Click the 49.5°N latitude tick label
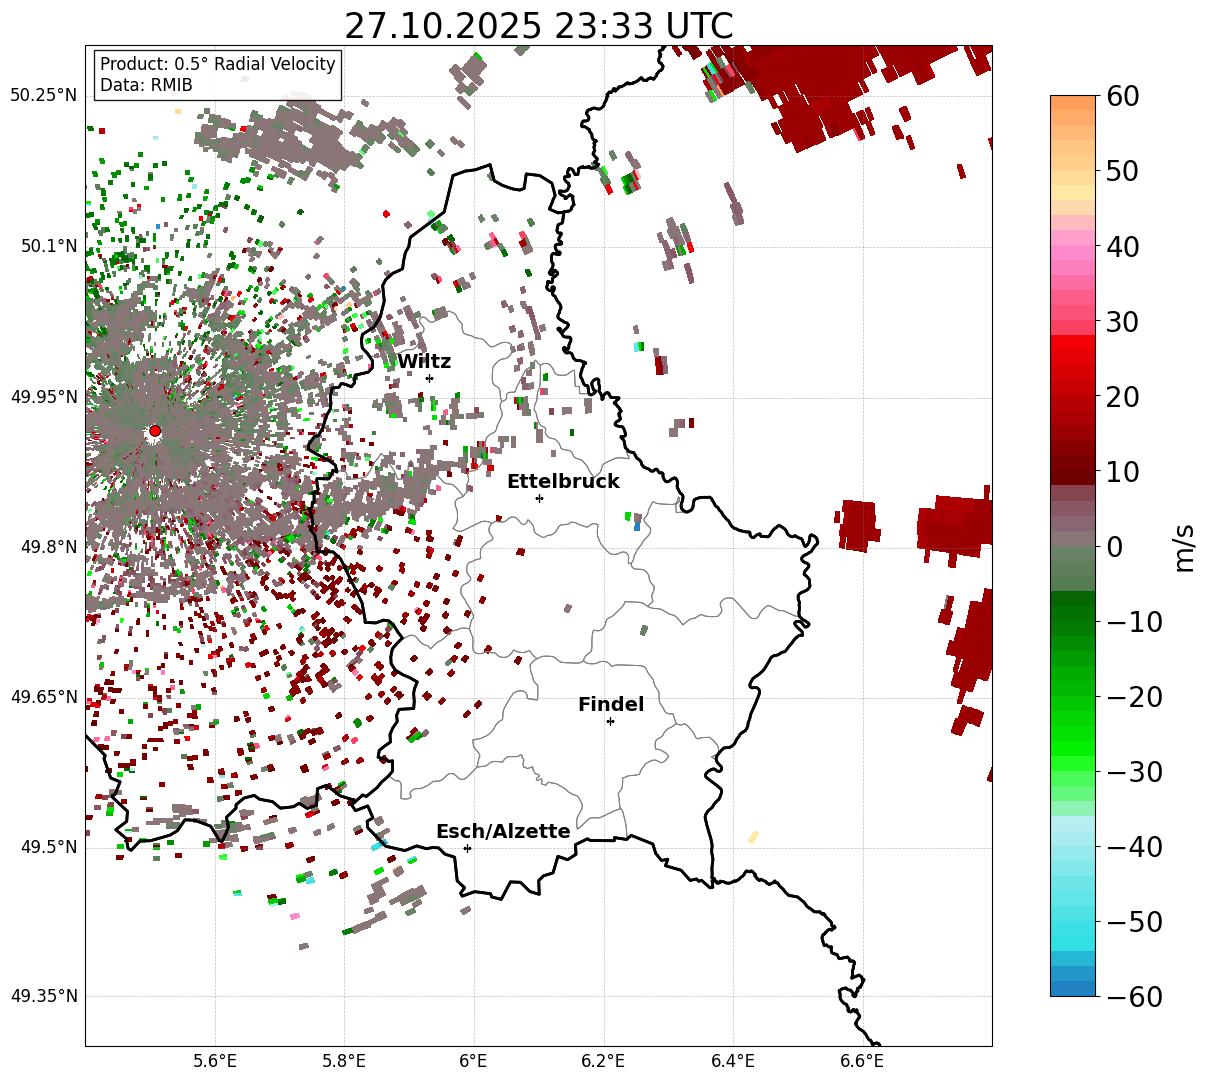The width and height of the screenshot is (1207, 1081). click(48, 847)
